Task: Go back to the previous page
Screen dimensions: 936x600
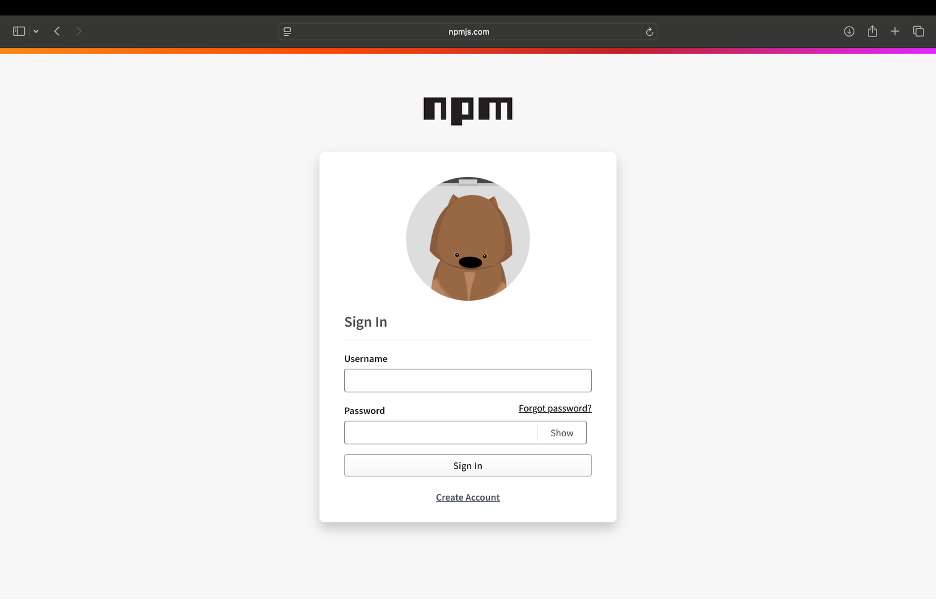Action: tap(57, 31)
